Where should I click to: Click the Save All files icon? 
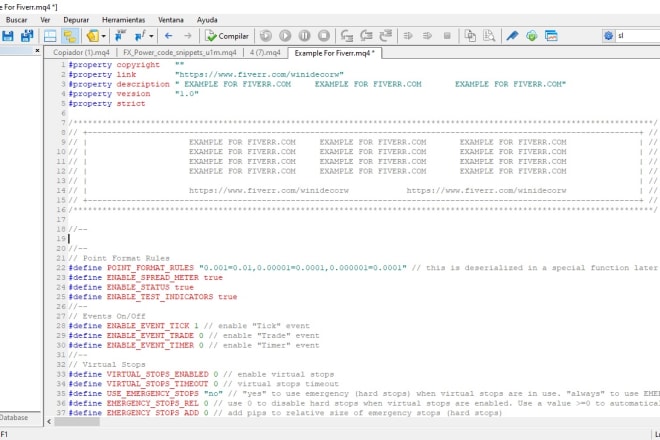click(27, 36)
